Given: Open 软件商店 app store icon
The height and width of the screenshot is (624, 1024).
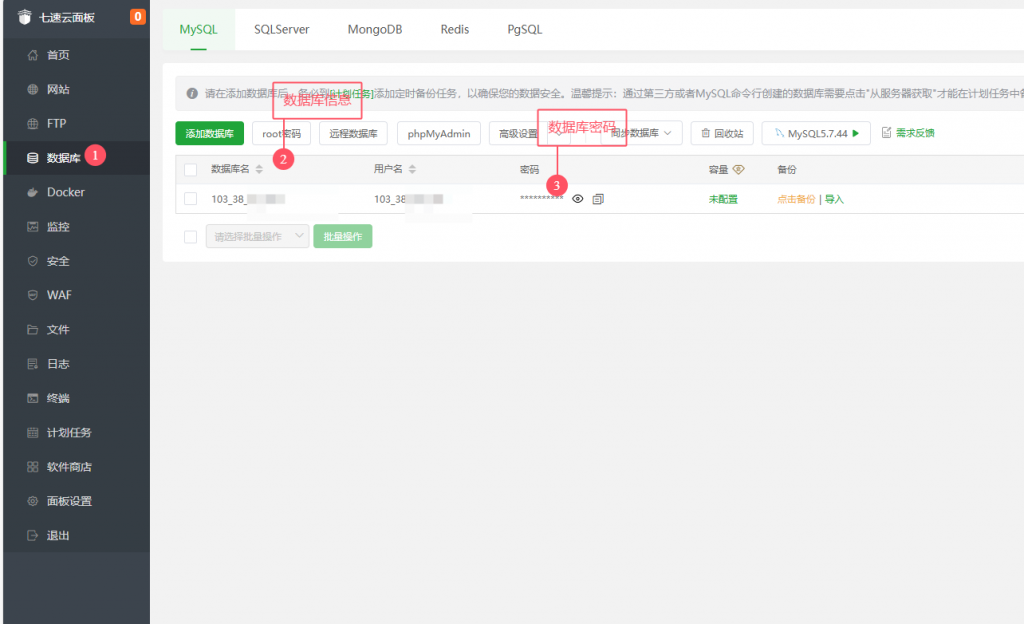Looking at the screenshot, I should pos(33,467).
